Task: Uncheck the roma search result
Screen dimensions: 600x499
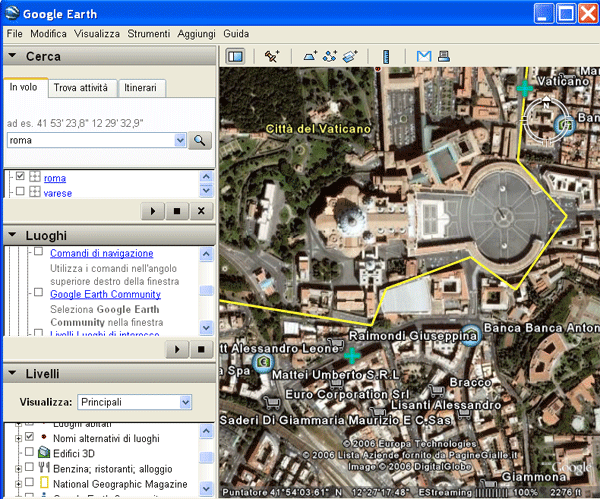Action: 20,176
